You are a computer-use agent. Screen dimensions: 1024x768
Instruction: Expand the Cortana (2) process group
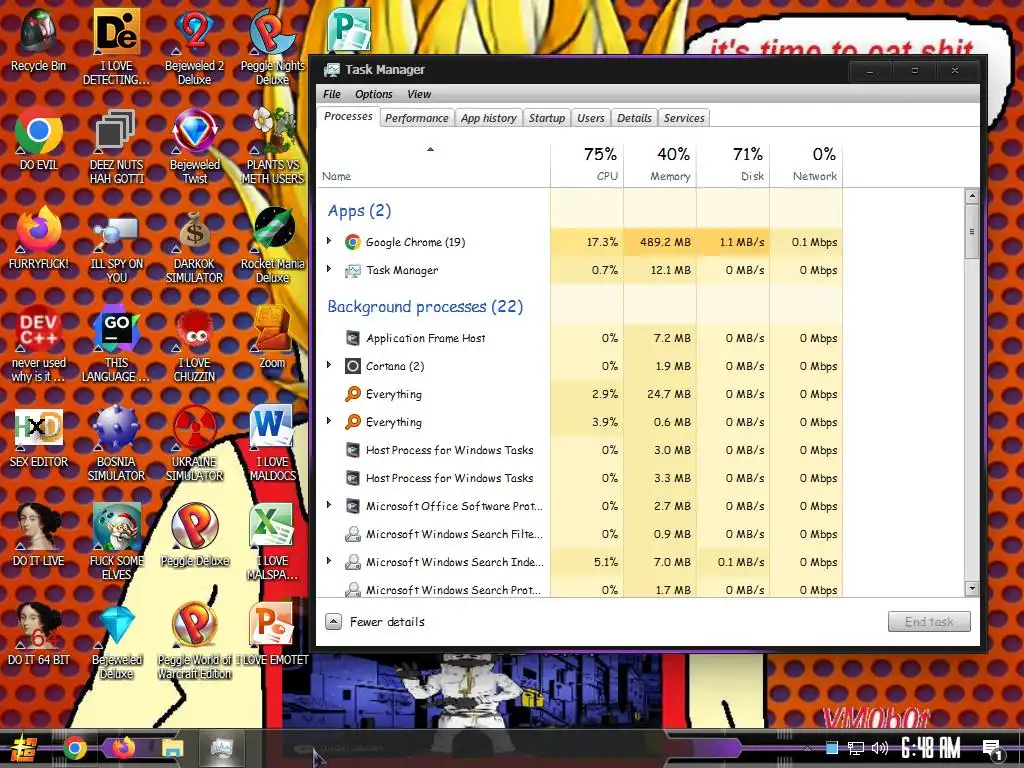click(x=329, y=364)
